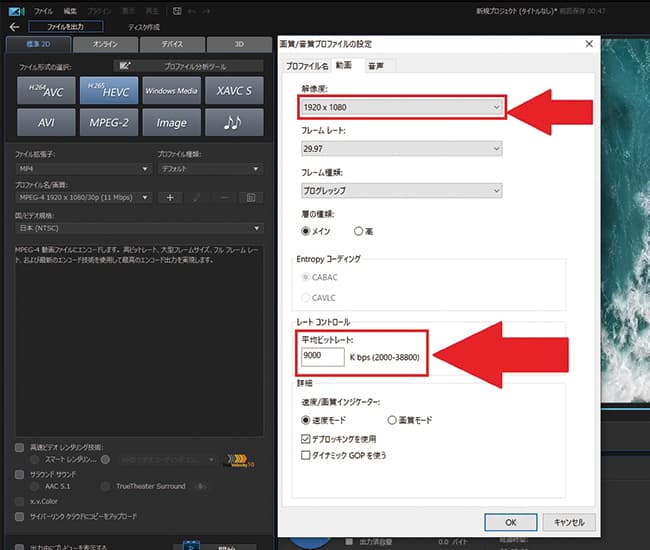This screenshot has width=650, height=550.
Task: Open the プロファイル分析ツール button
Action: click(188, 66)
